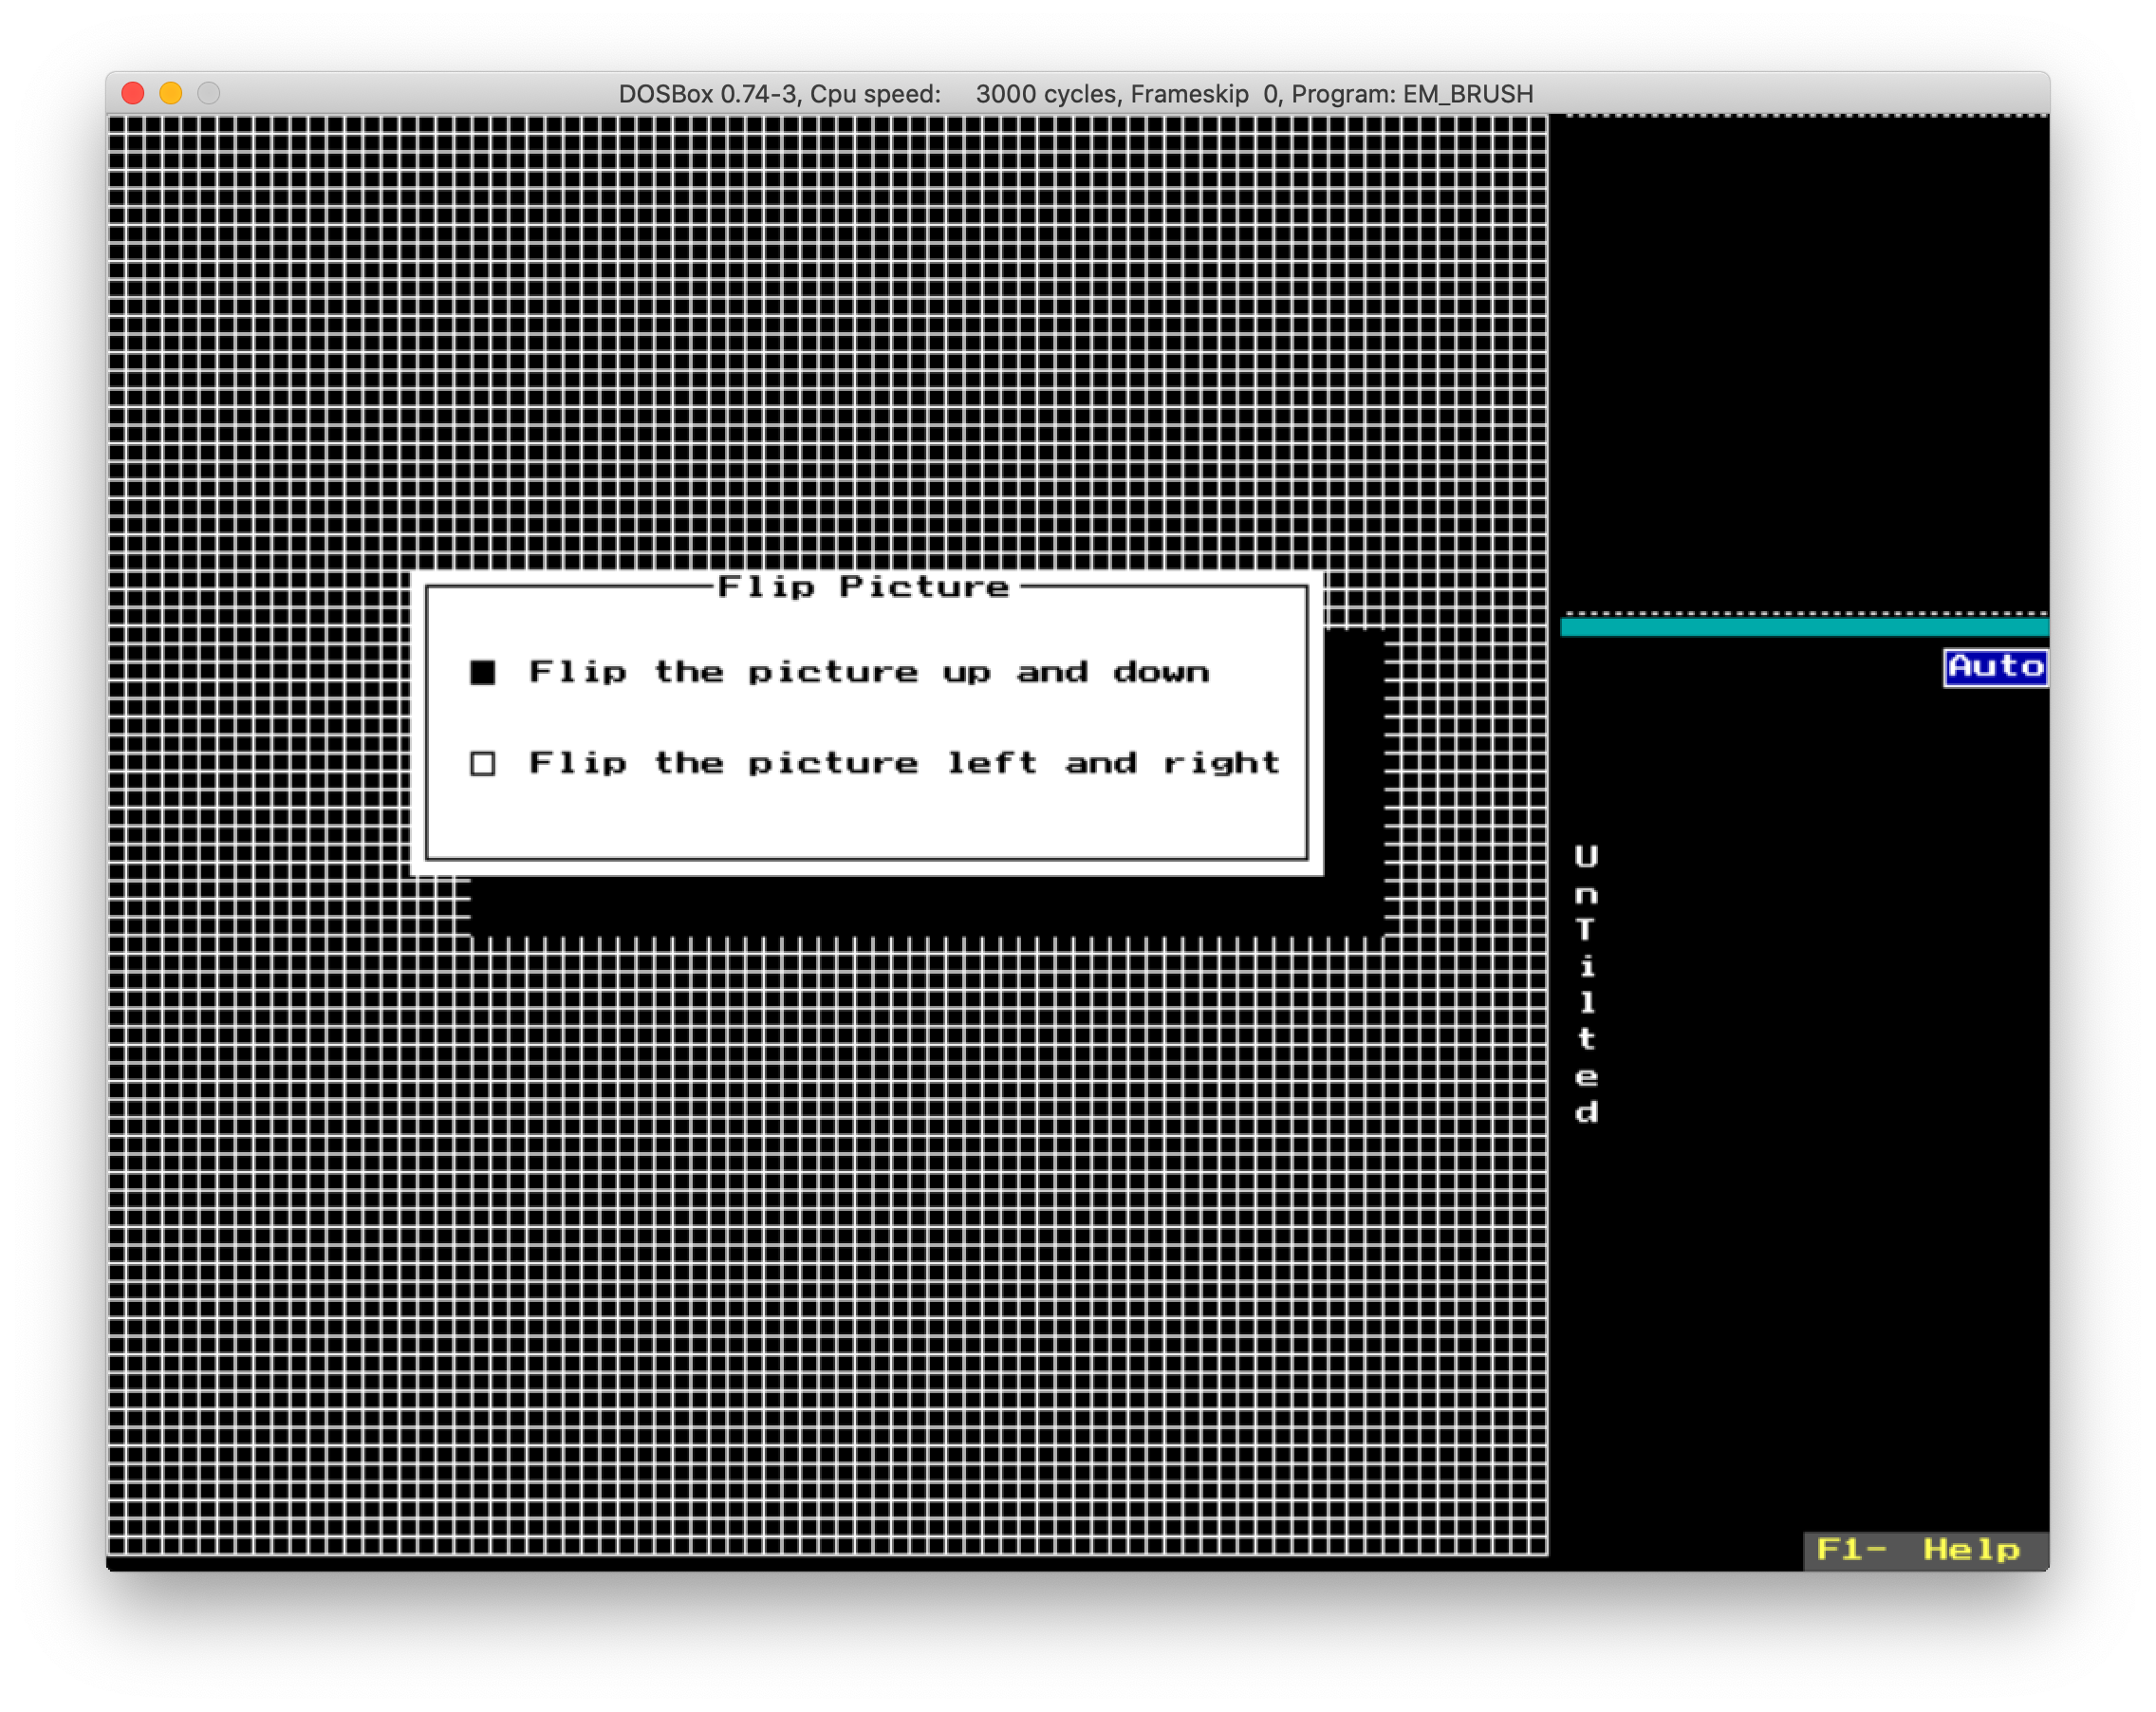Check the flip left and right checkbox
The image size is (2156, 1712).
tap(483, 764)
